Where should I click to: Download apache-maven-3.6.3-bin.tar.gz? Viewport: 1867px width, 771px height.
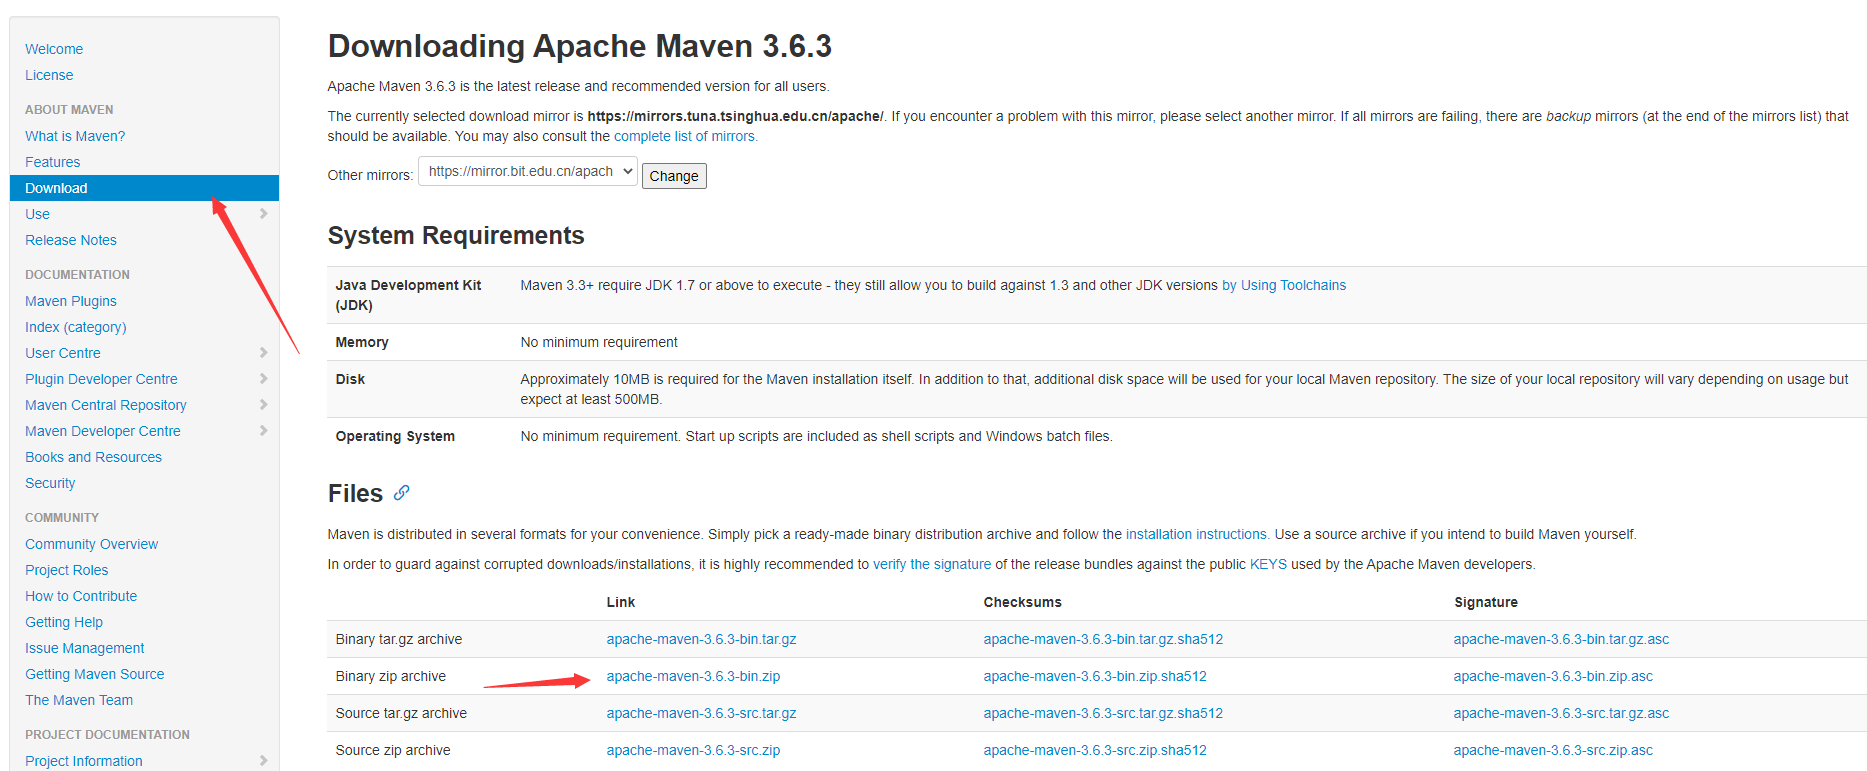click(x=701, y=639)
